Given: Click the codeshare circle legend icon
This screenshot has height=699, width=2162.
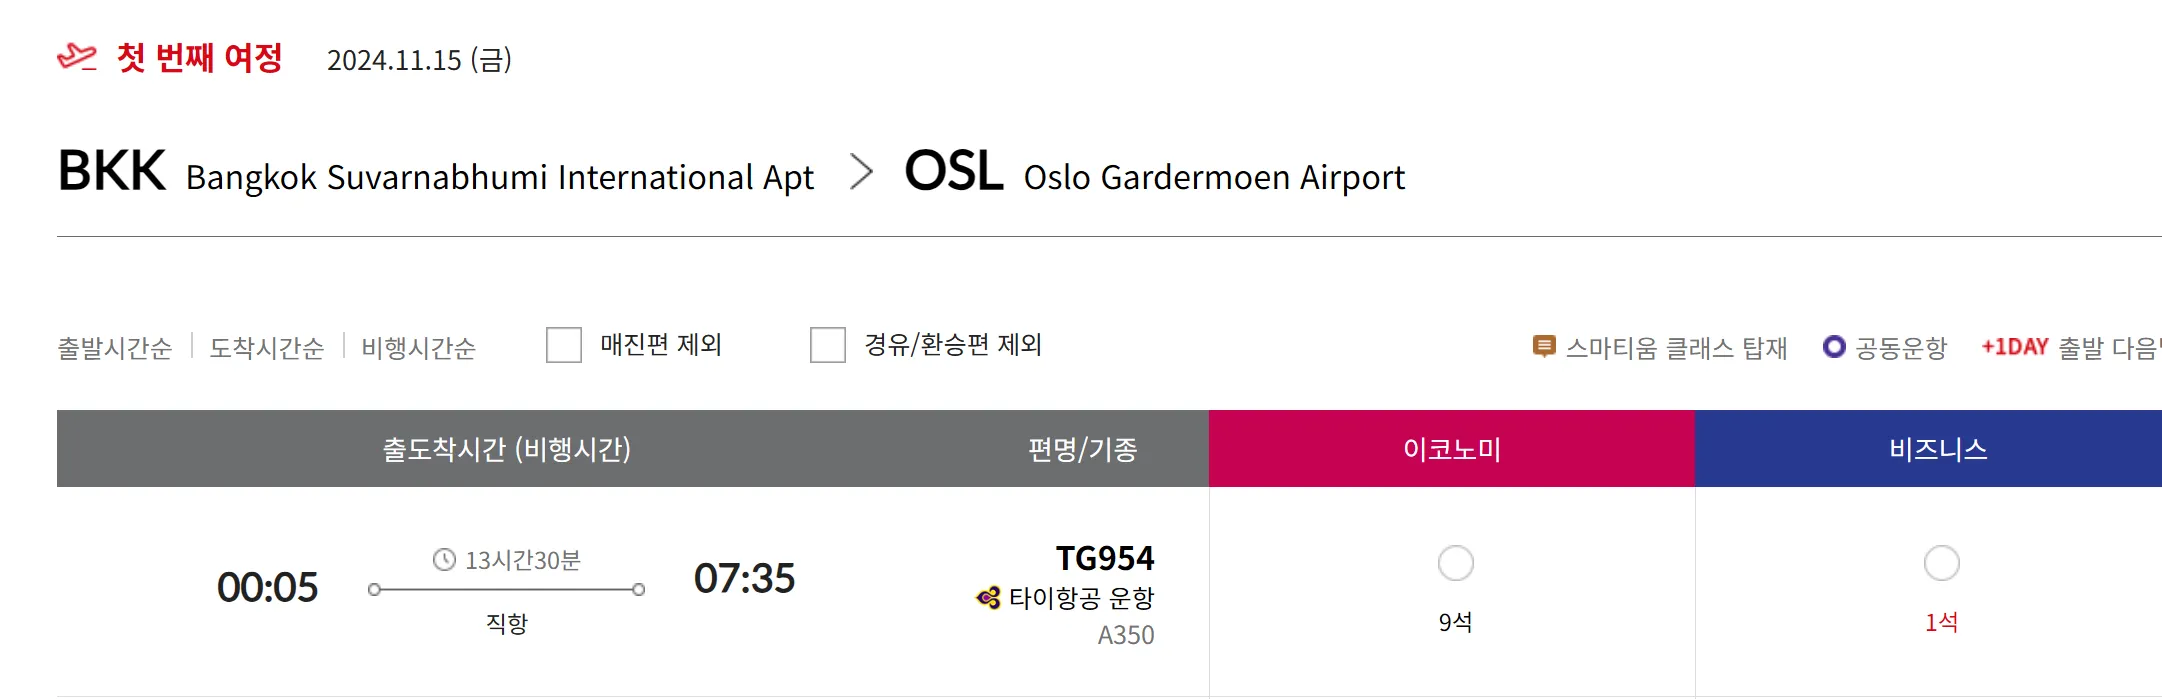Looking at the screenshot, I should click(1834, 347).
